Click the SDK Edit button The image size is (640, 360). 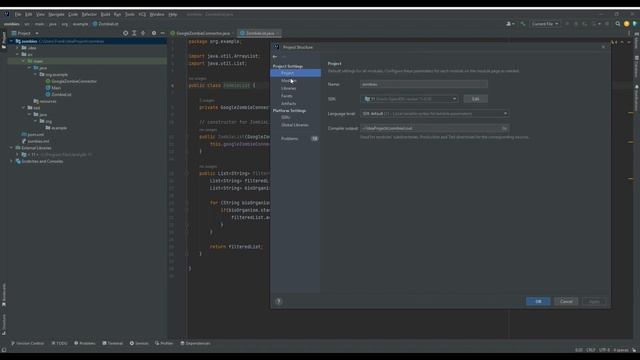[476, 99]
